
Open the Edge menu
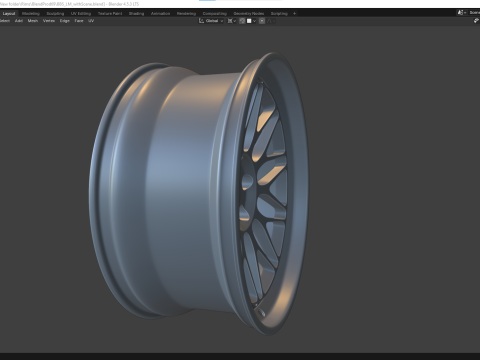65,21
